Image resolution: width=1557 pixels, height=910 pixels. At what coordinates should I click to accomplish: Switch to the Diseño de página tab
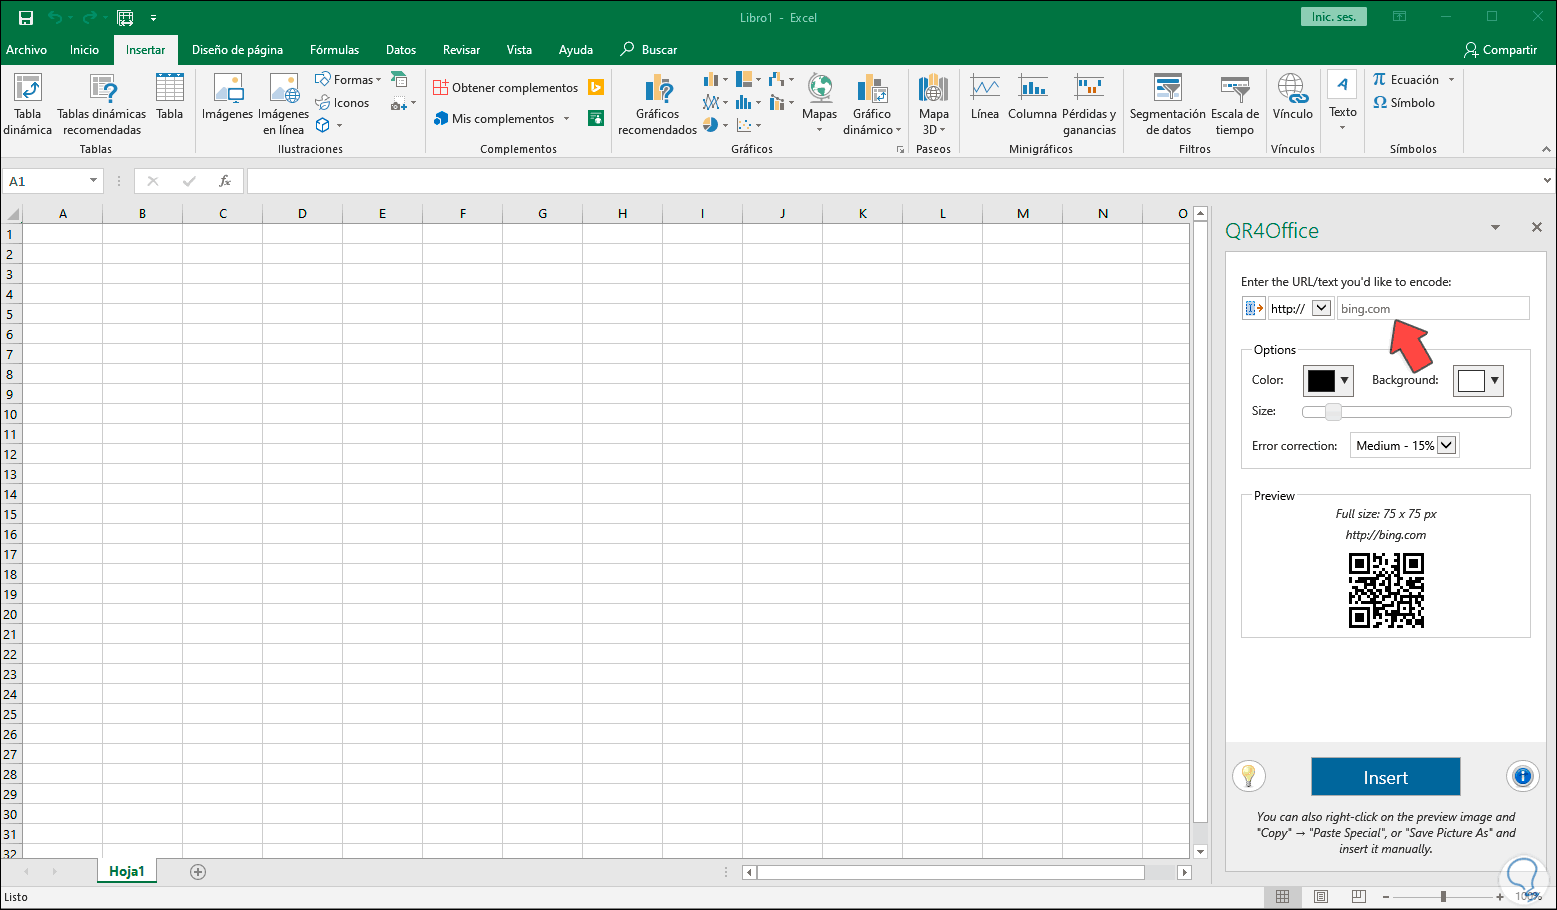coord(237,50)
